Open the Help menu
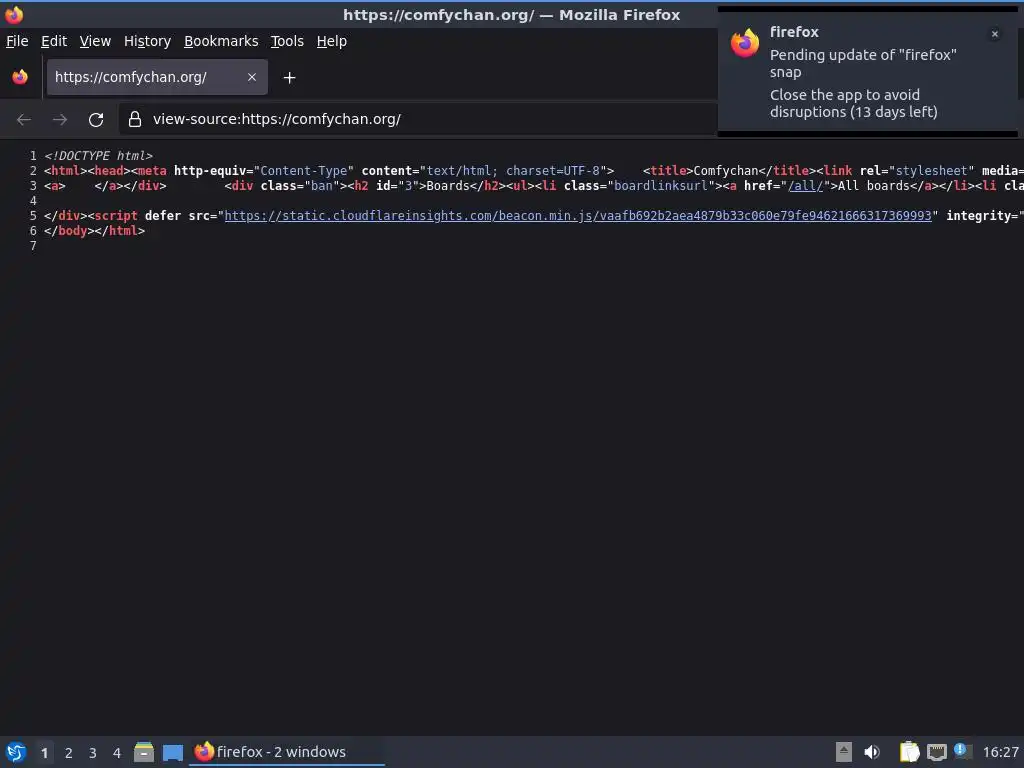This screenshot has height=768, width=1024. click(332, 41)
